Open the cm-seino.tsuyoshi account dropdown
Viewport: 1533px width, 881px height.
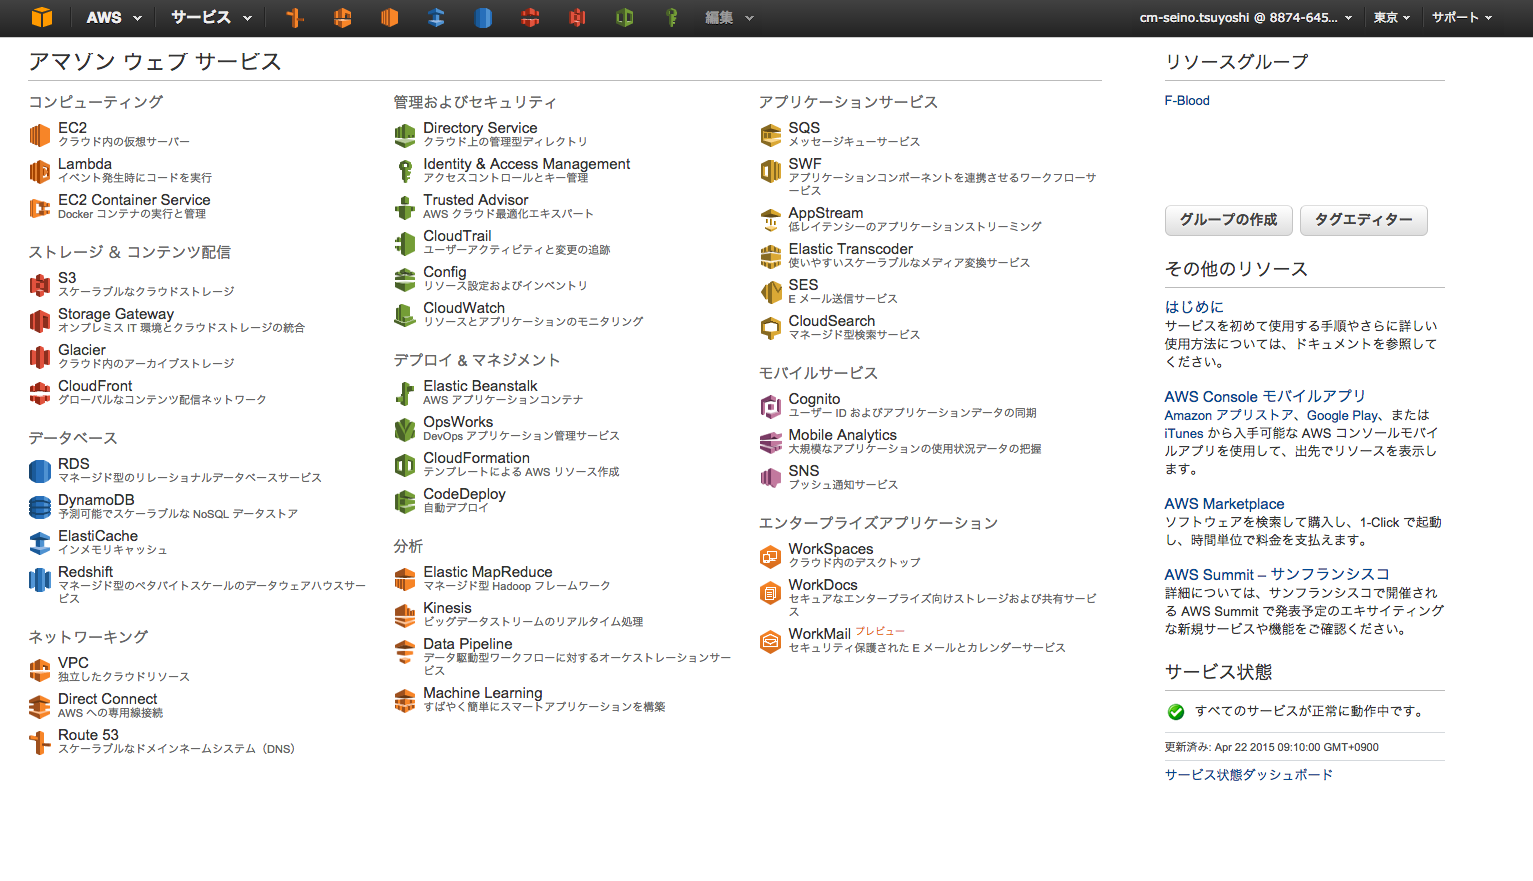point(1246,17)
